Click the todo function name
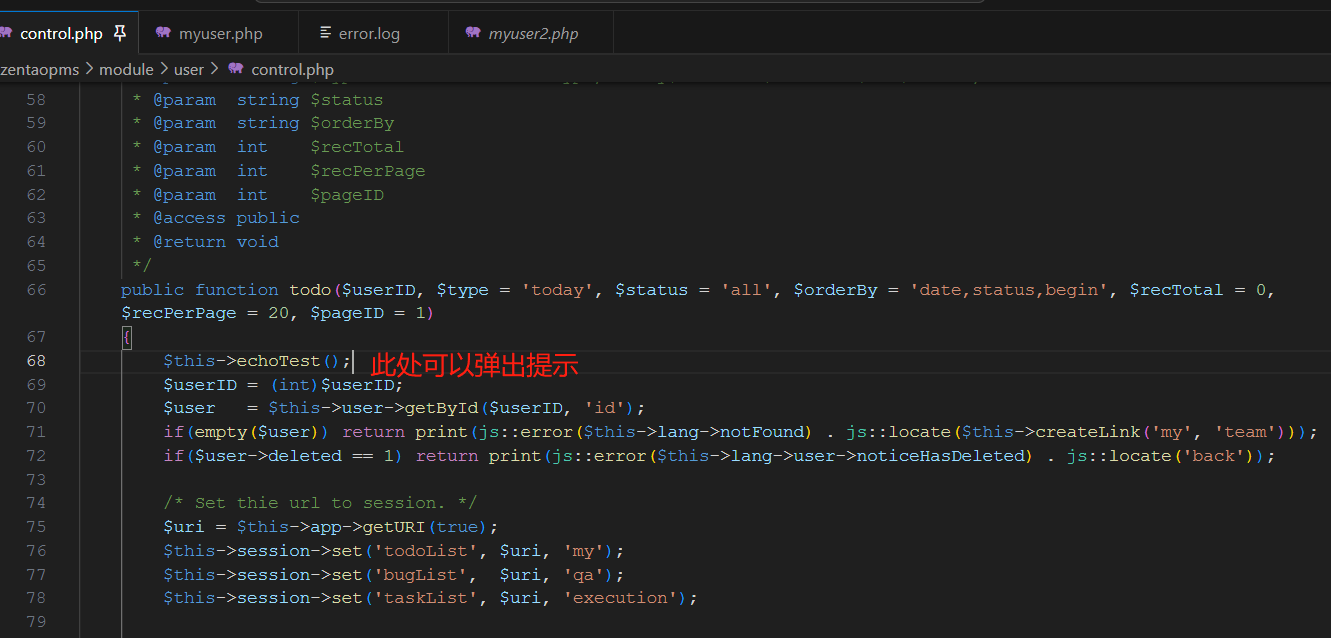1331x638 pixels. click(310, 290)
